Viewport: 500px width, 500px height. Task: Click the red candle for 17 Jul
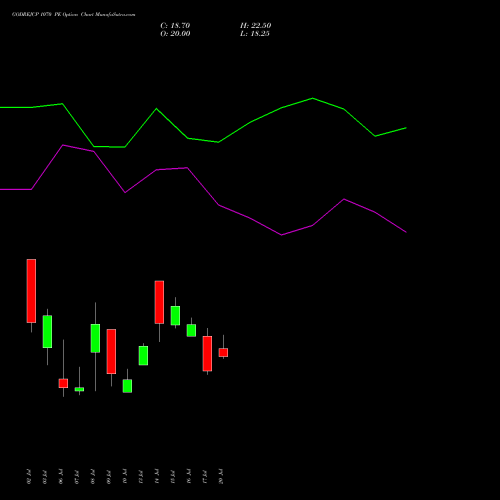[207, 353]
